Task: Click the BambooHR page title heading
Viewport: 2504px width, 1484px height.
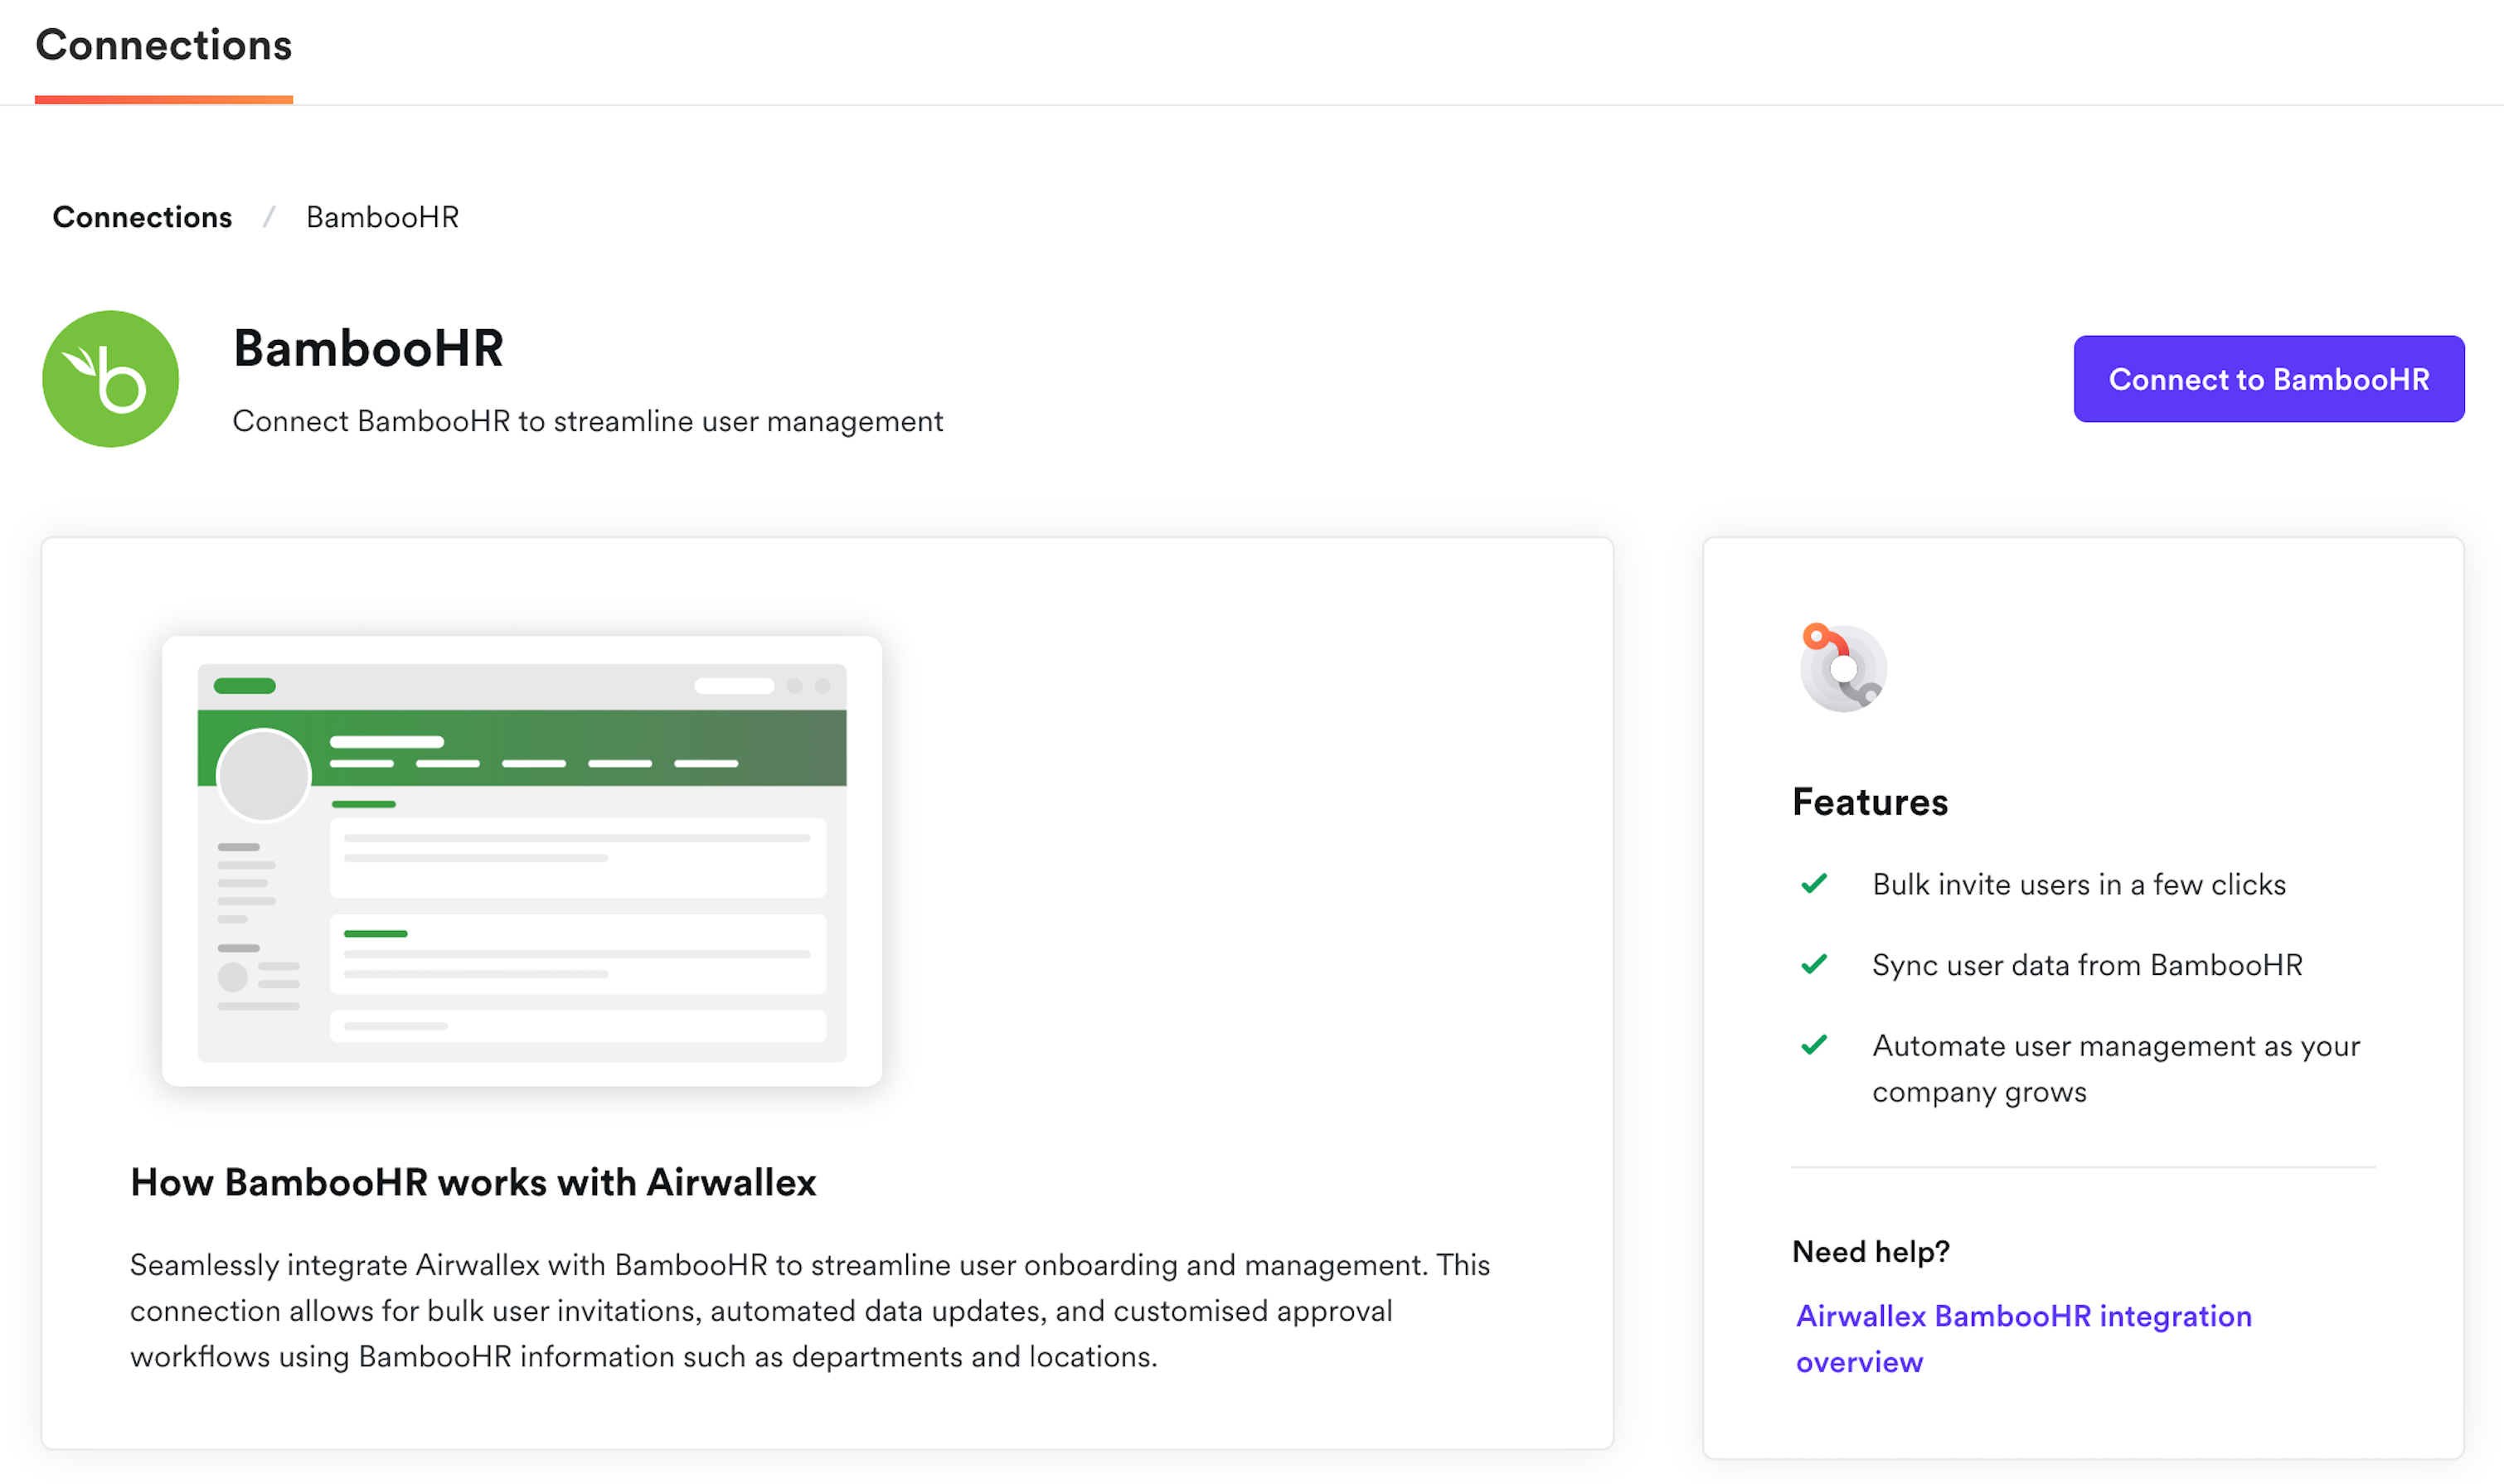Action: pos(368,349)
